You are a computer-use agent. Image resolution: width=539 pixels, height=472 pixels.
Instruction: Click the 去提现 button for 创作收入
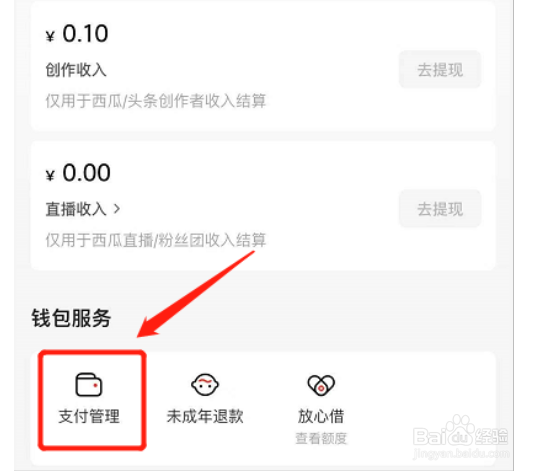440,69
